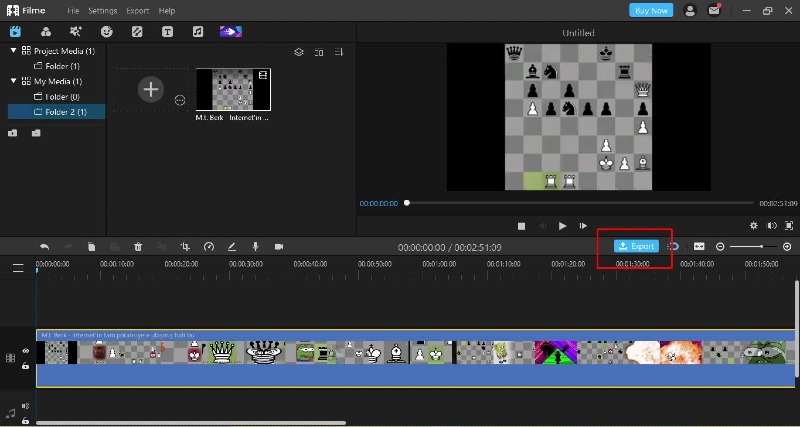This screenshot has width=800, height=427.
Task: Click the fit timeline to window icon
Action: tap(699, 247)
